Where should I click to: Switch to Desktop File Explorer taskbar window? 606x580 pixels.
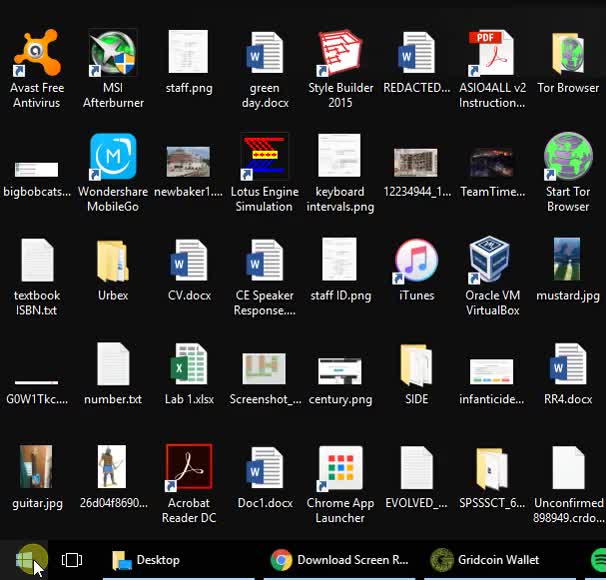tap(179, 560)
